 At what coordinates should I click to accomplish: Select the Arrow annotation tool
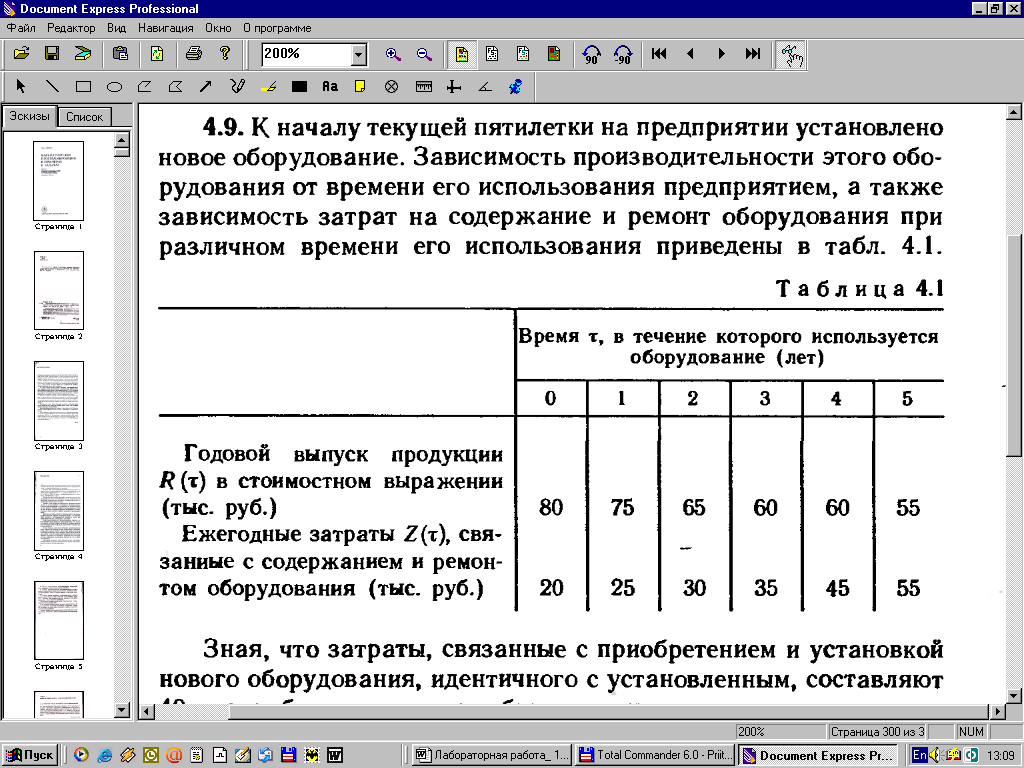[206, 86]
